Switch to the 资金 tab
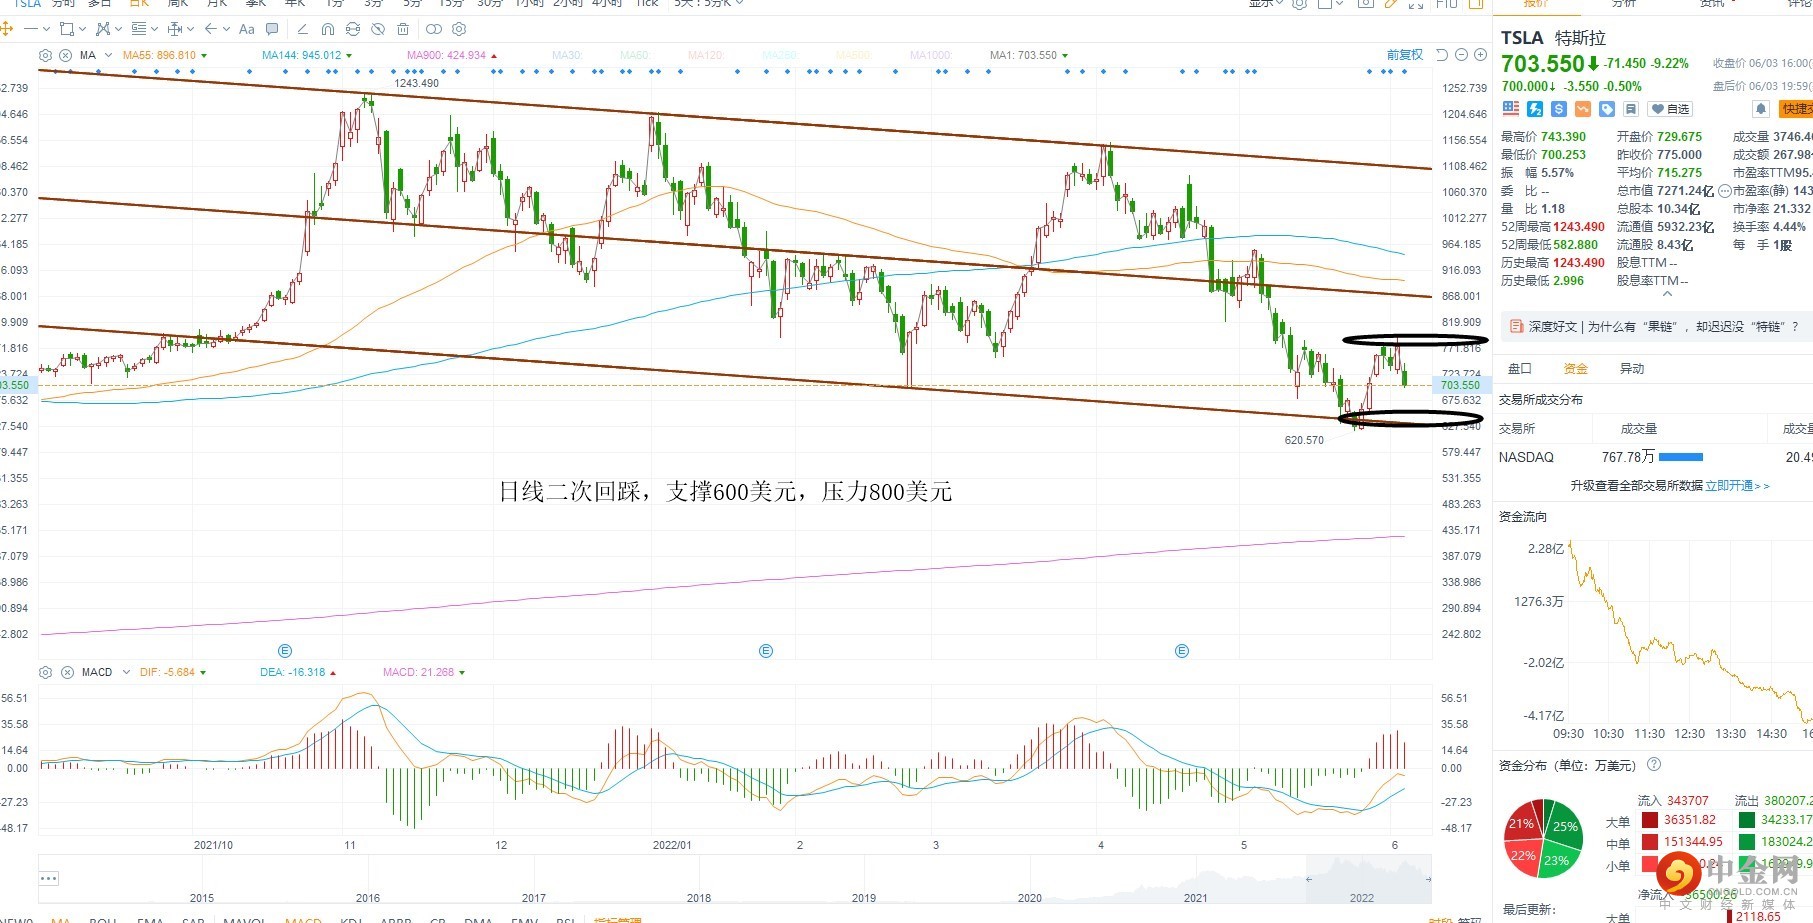Image resolution: width=1813 pixels, height=923 pixels. (1576, 369)
